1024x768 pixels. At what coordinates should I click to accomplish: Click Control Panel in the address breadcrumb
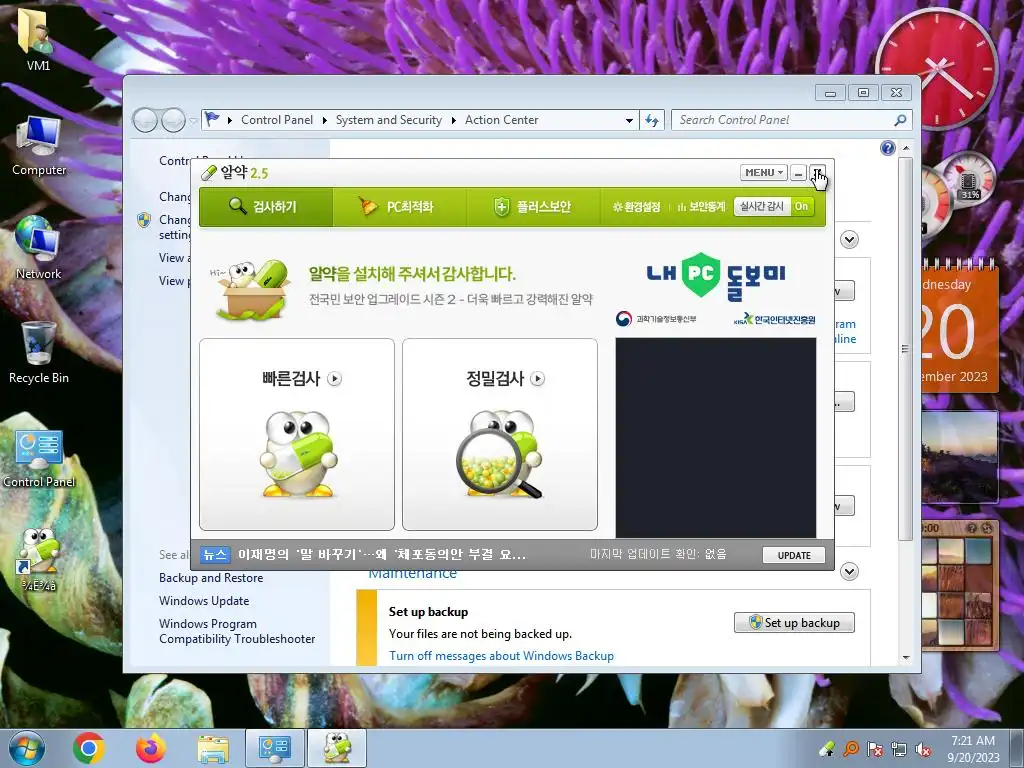point(277,120)
